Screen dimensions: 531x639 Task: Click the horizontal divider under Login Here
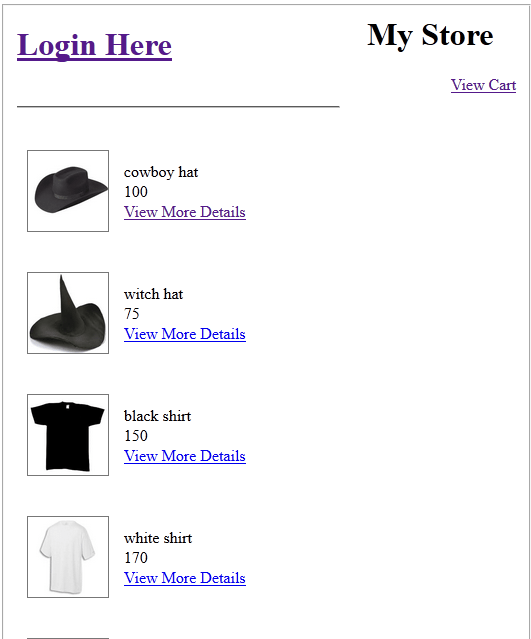tap(178, 107)
